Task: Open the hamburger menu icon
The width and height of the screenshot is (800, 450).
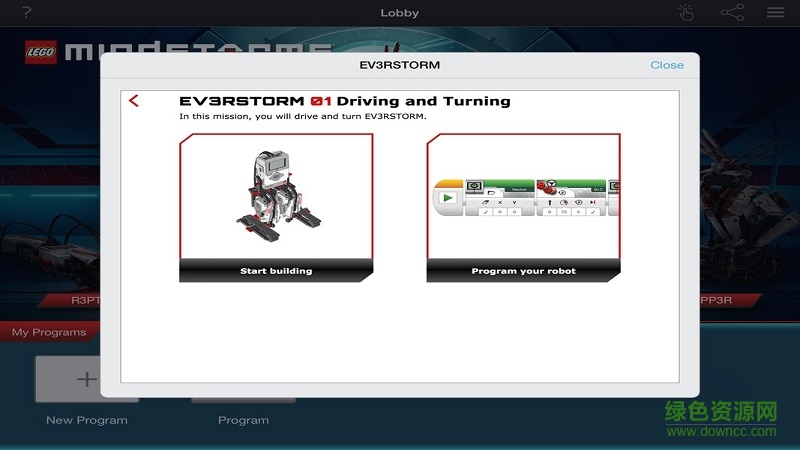Action: click(x=775, y=13)
